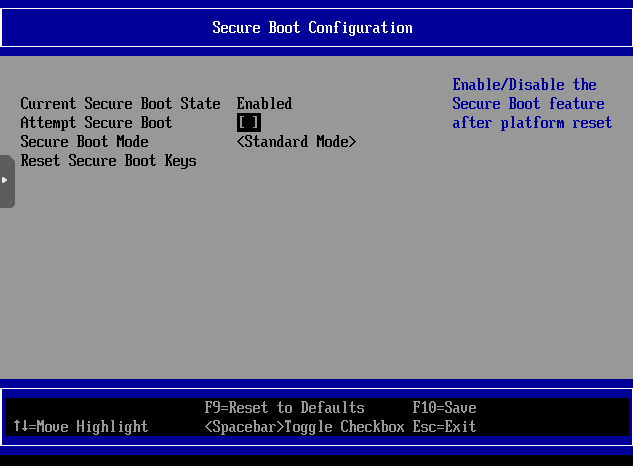Image resolution: width=633 pixels, height=466 pixels.
Task: Highlight the Secure Boot Mode label
Action: pyautogui.click(x=84, y=142)
